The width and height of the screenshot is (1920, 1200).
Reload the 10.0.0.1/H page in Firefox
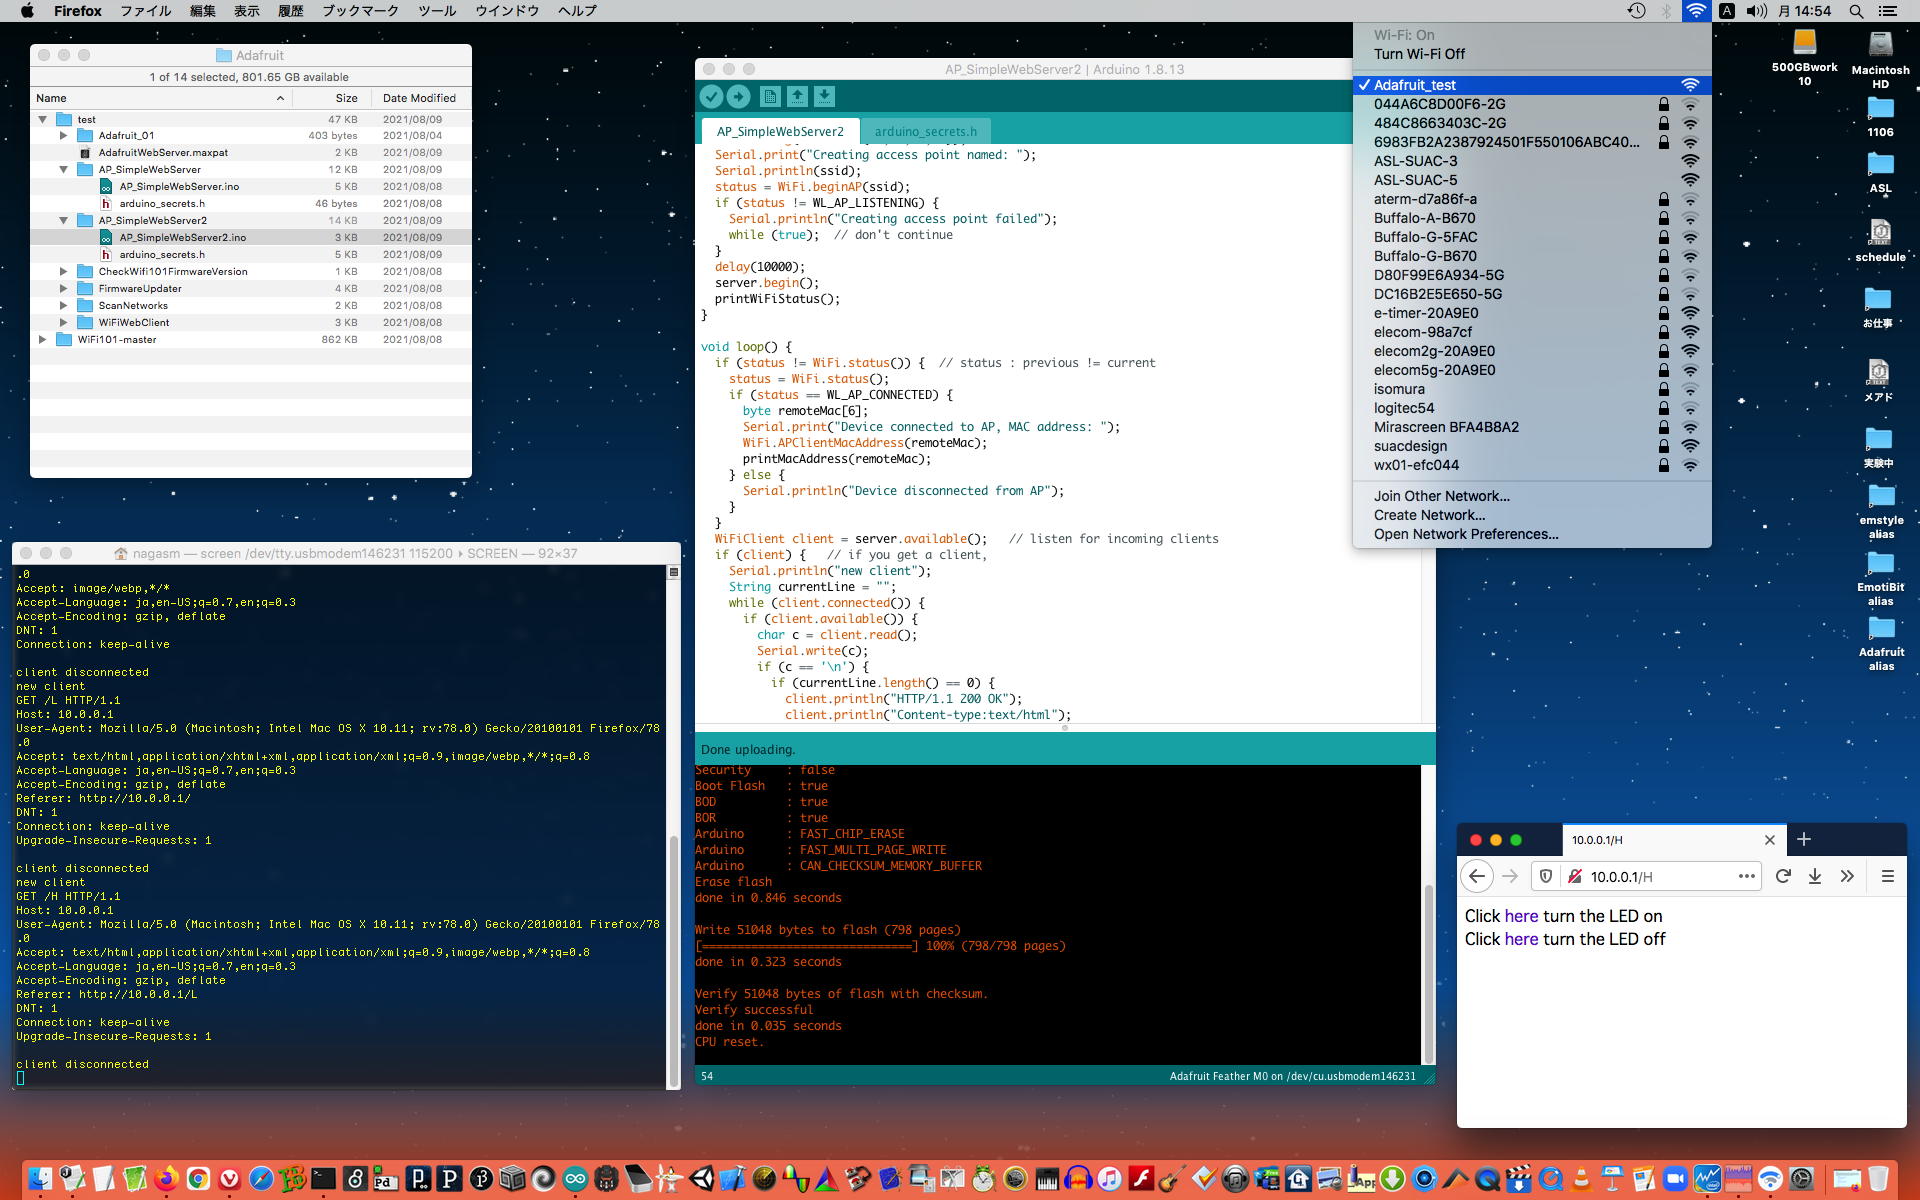pyautogui.click(x=1782, y=876)
